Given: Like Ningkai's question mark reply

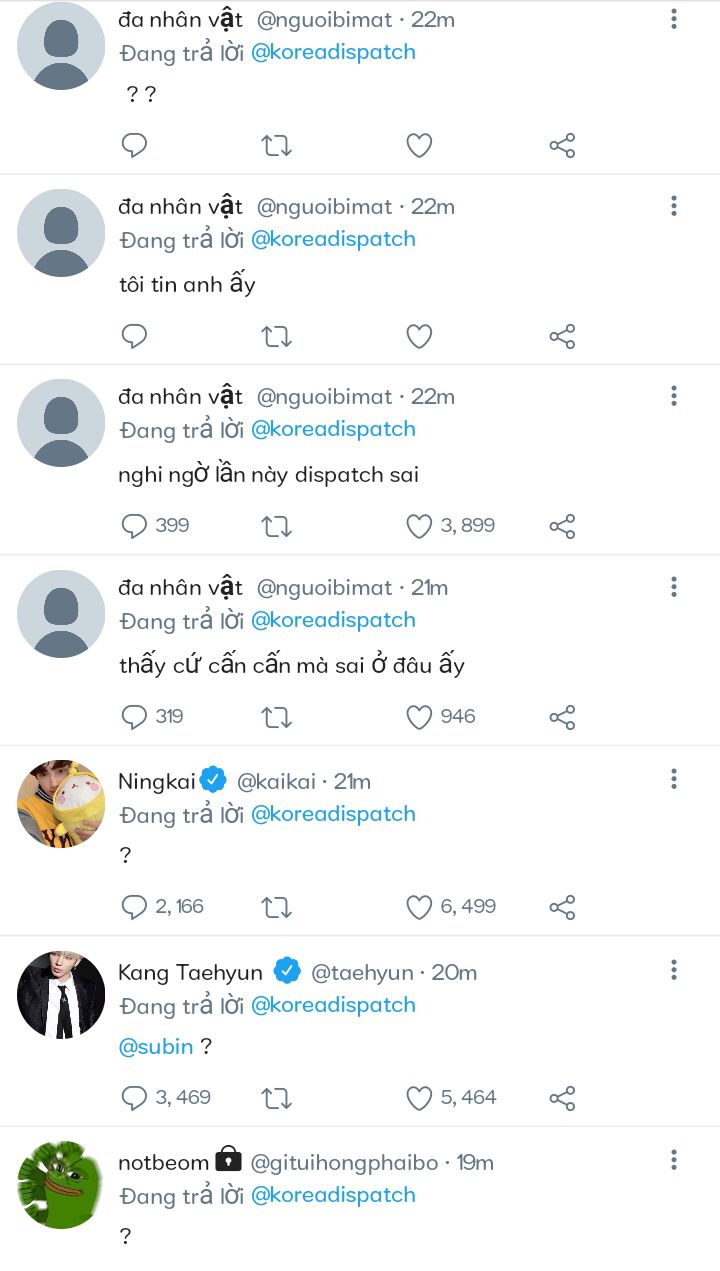Looking at the screenshot, I should coord(419,907).
